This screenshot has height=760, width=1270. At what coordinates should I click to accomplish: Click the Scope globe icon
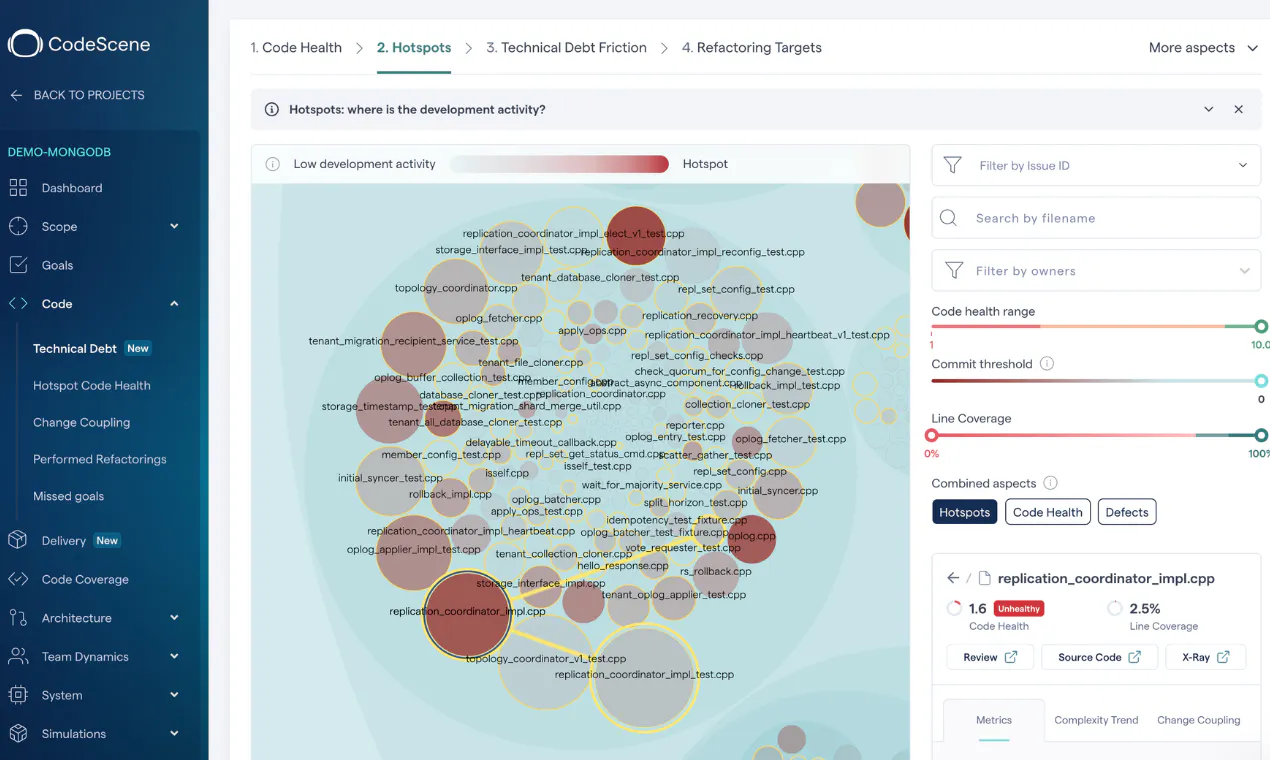18,227
